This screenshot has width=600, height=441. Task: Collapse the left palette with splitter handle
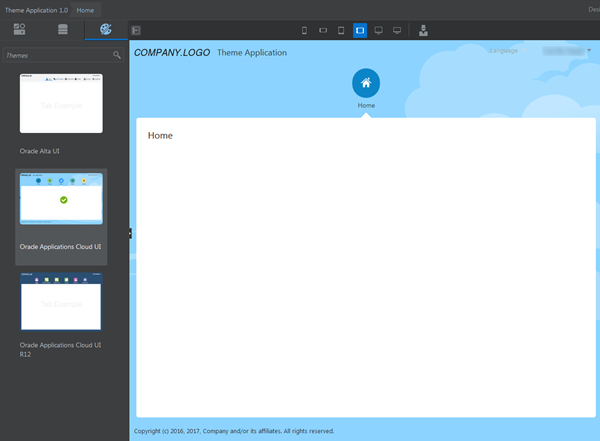pyautogui.click(x=130, y=234)
